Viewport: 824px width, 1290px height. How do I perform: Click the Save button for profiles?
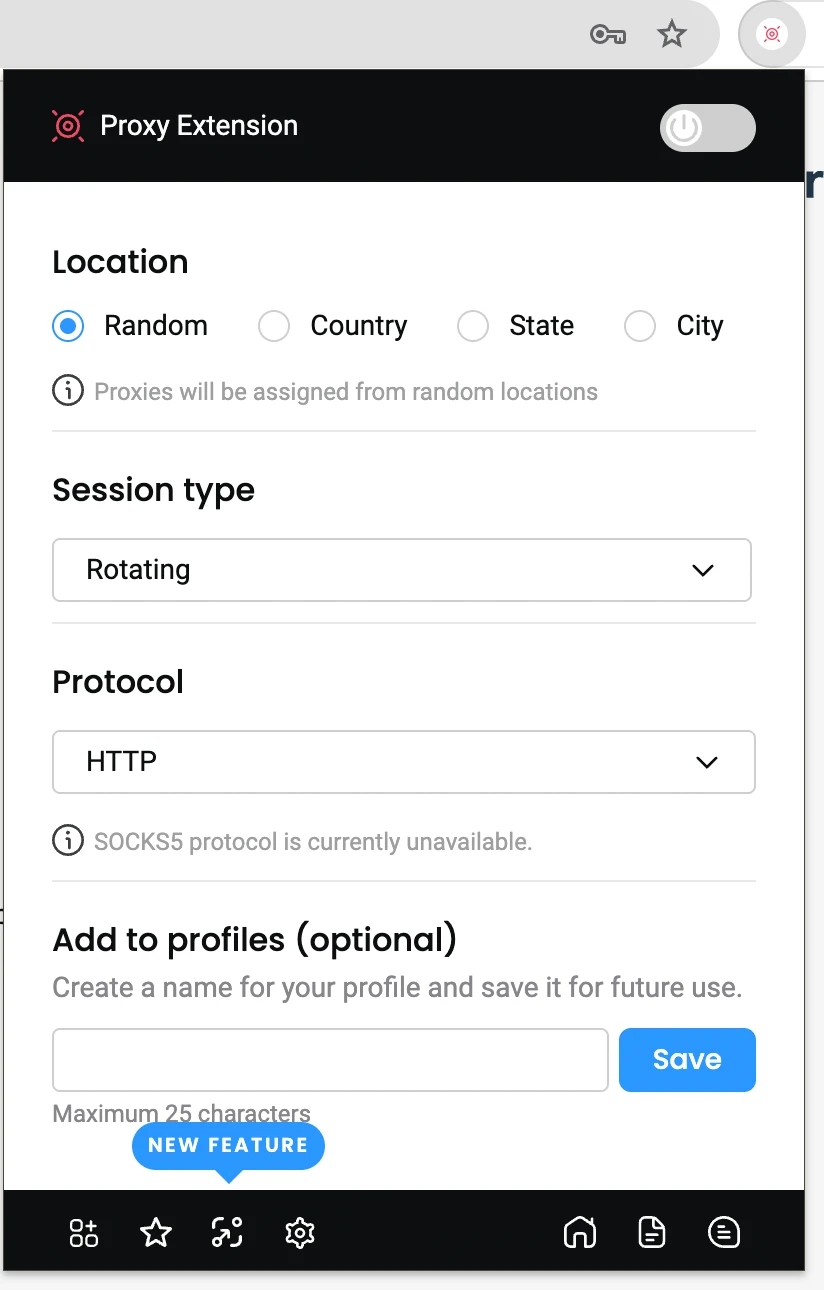coord(687,1060)
